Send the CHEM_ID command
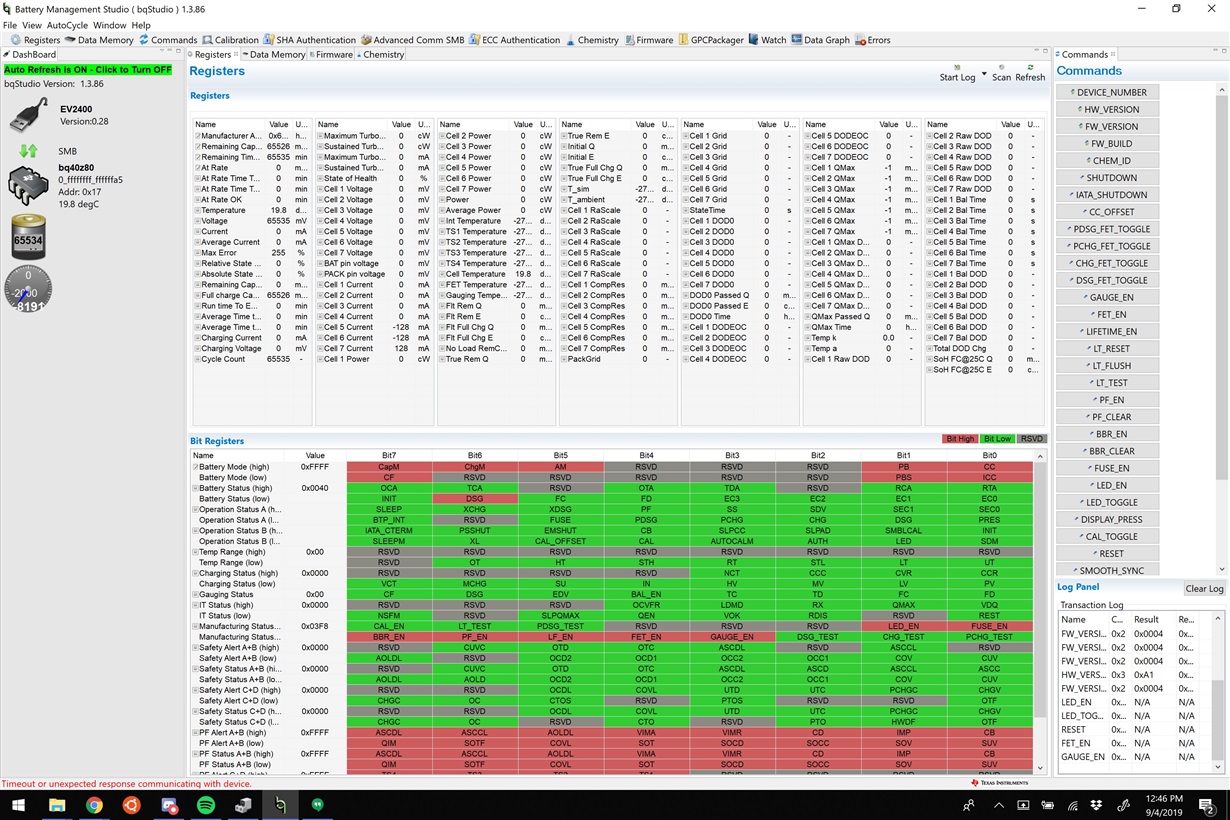The width and height of the screenshot is (1230, 820). 1108,160
